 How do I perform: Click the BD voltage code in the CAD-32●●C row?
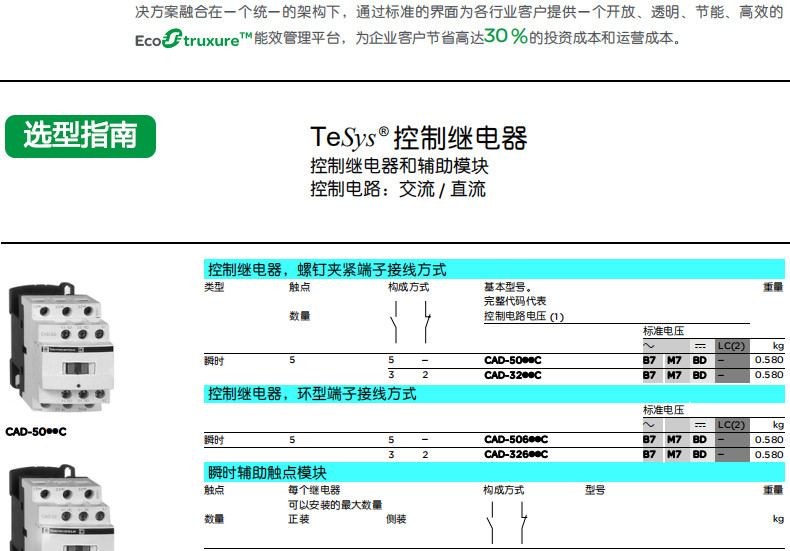point(700,375)
